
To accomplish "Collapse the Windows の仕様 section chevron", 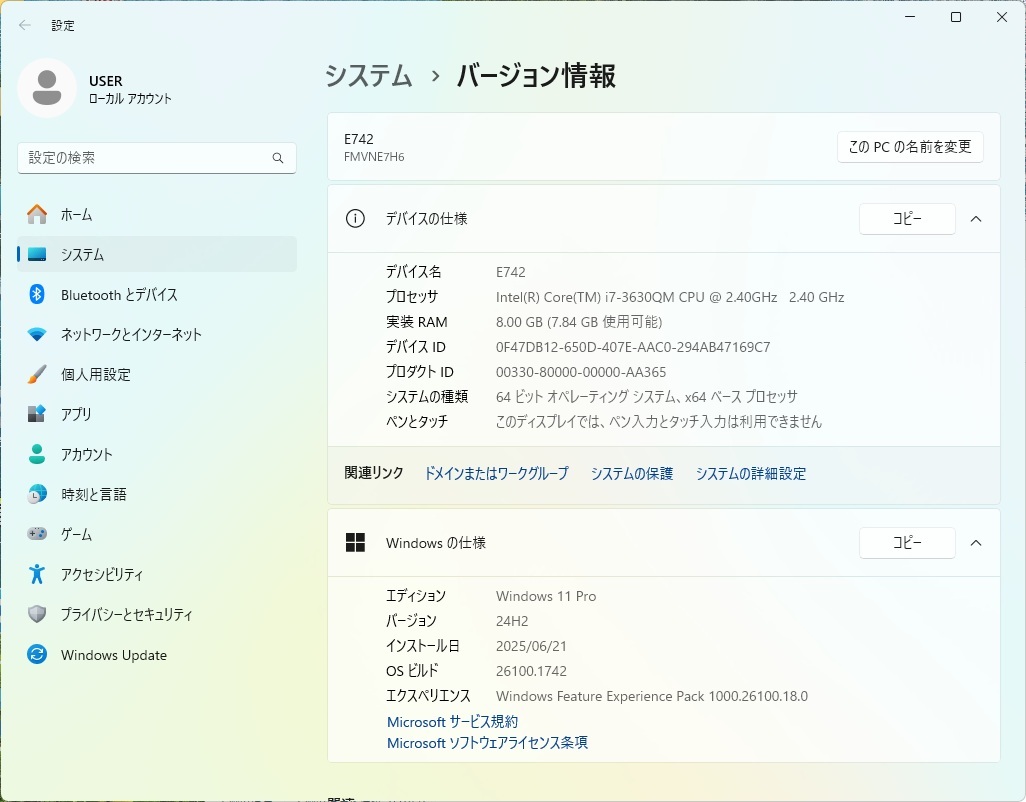I will point(976,542).
